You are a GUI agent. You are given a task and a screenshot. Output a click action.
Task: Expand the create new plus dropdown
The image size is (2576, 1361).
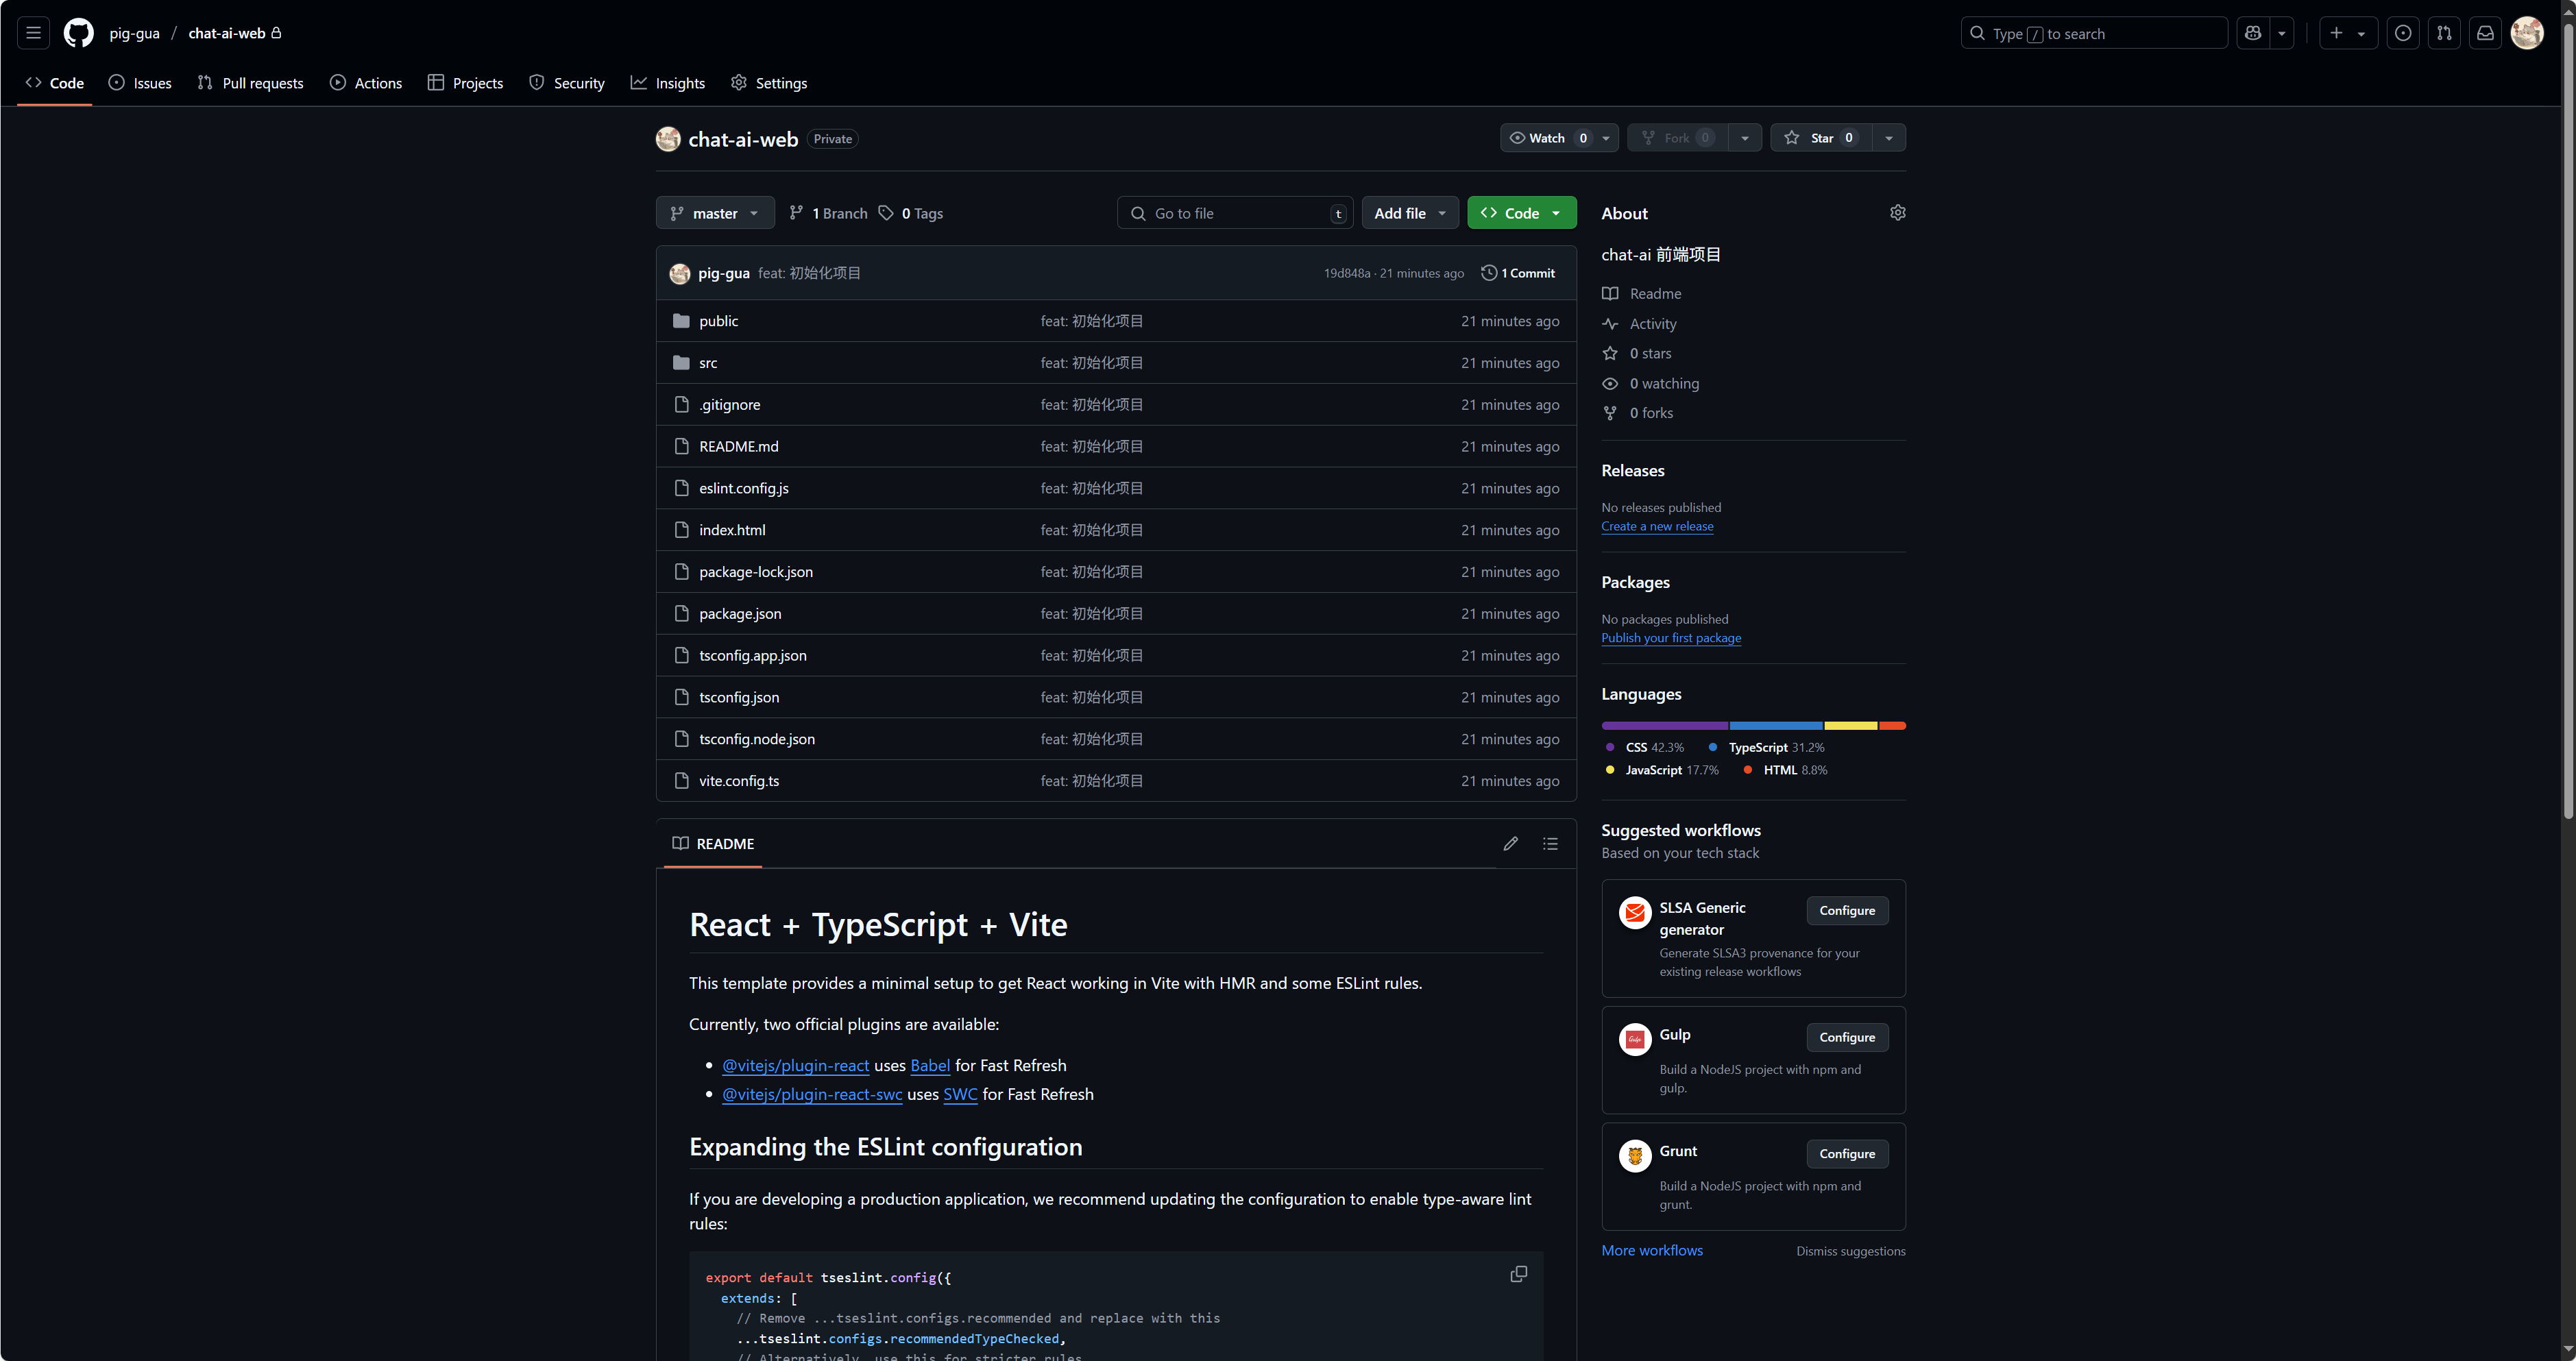click(2347, 33)
